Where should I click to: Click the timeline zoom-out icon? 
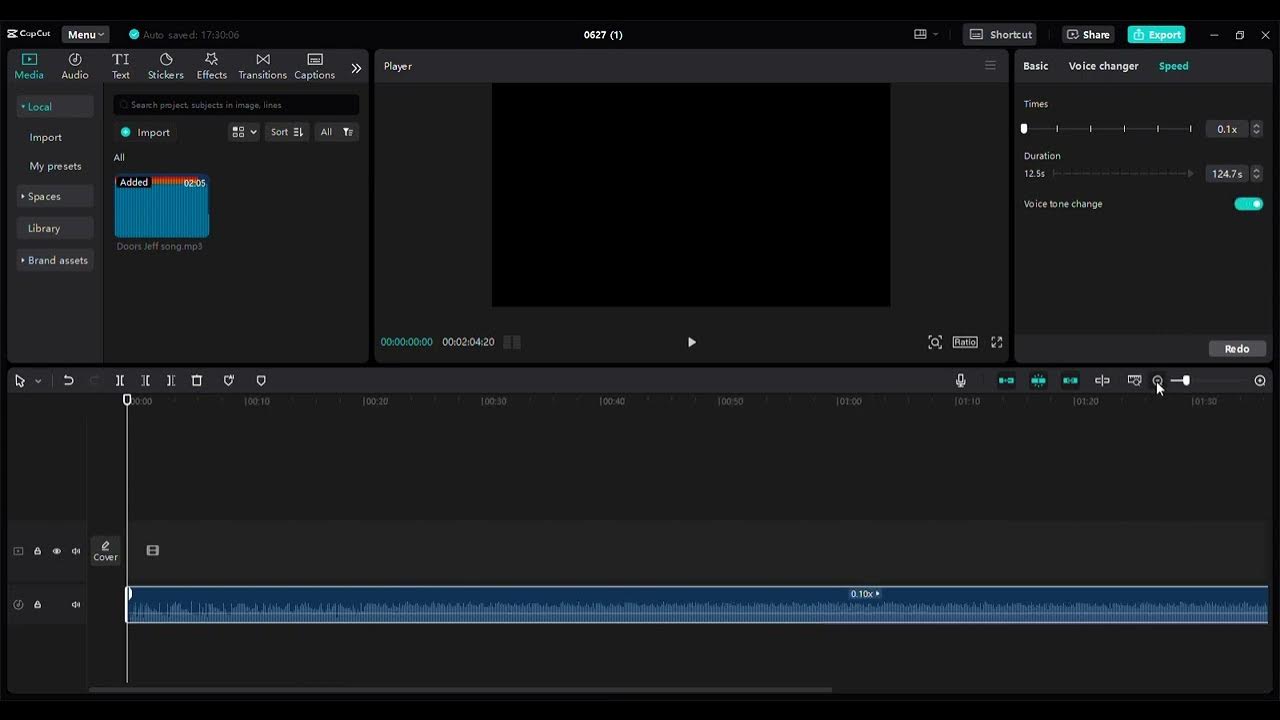1158,381
